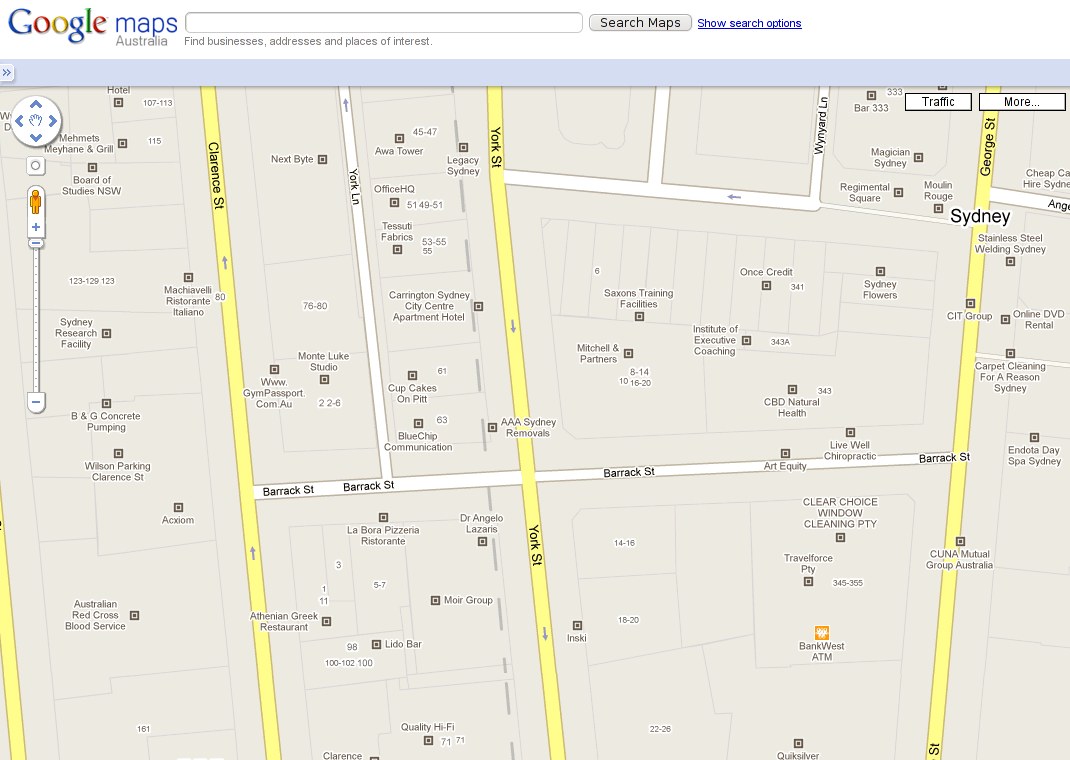The image size is (1070, 760).
Task: Click the Bar 333 marker
Action: [x=871, y=96]
